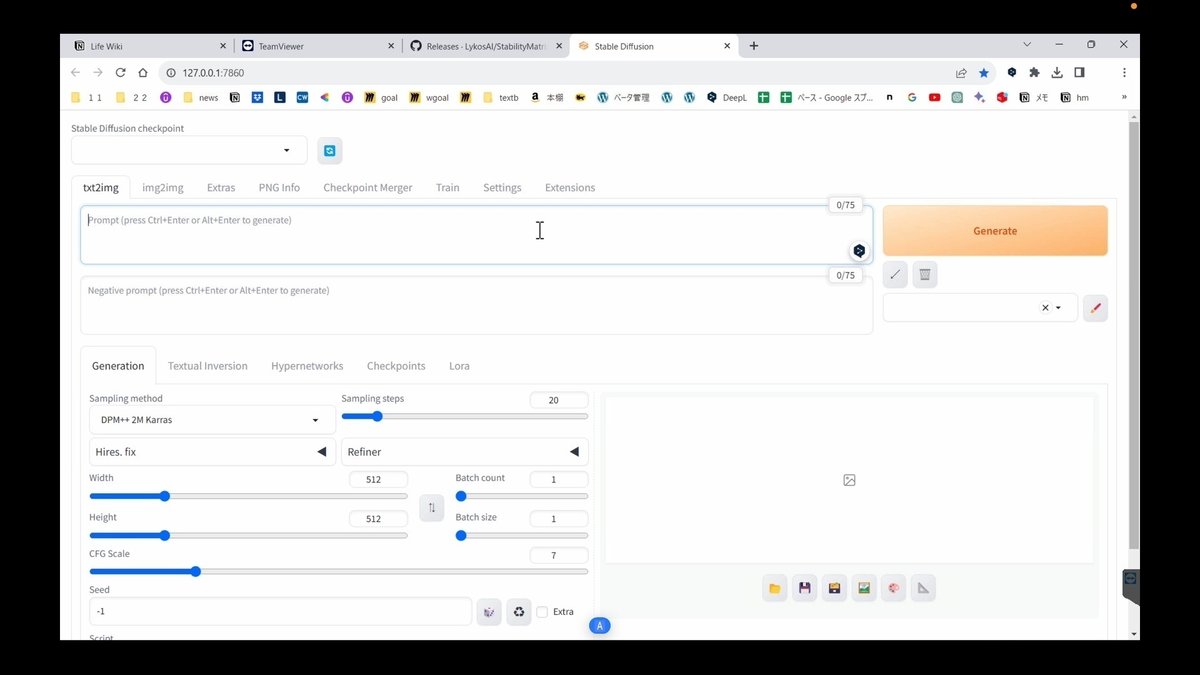Open the DeepL bookmark

tap(726, 97)
